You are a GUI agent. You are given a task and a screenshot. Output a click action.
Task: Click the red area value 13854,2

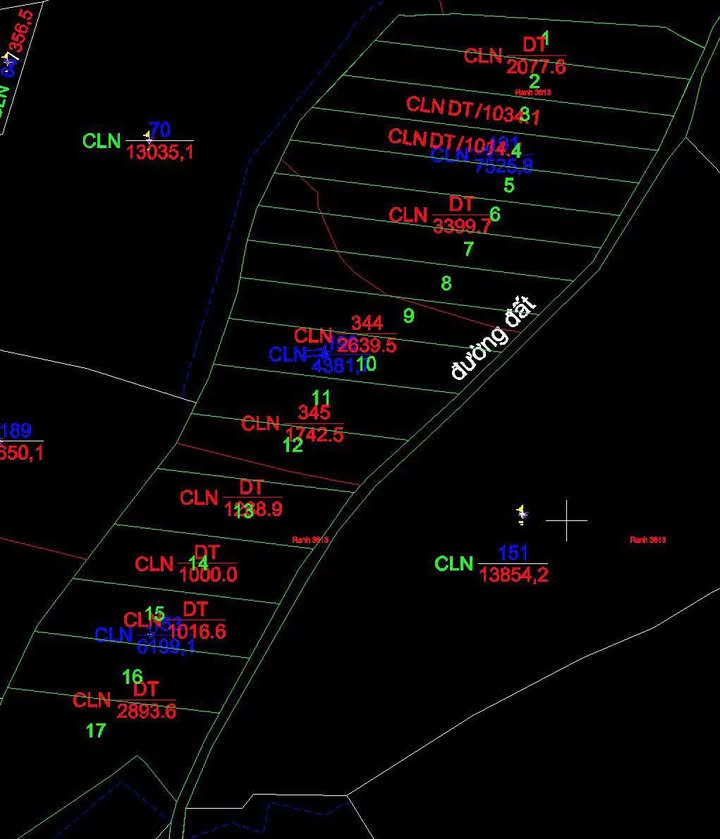click(514, 575)
